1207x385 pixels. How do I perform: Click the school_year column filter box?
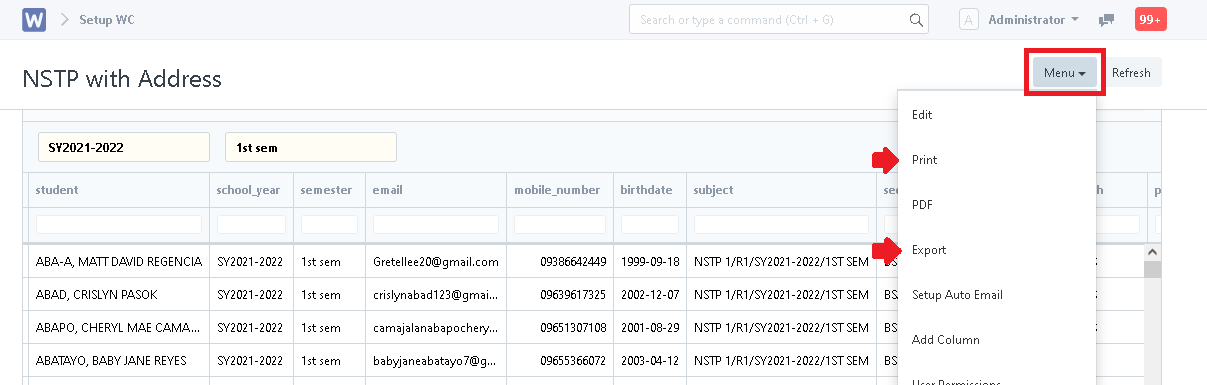tap(251, 224)
